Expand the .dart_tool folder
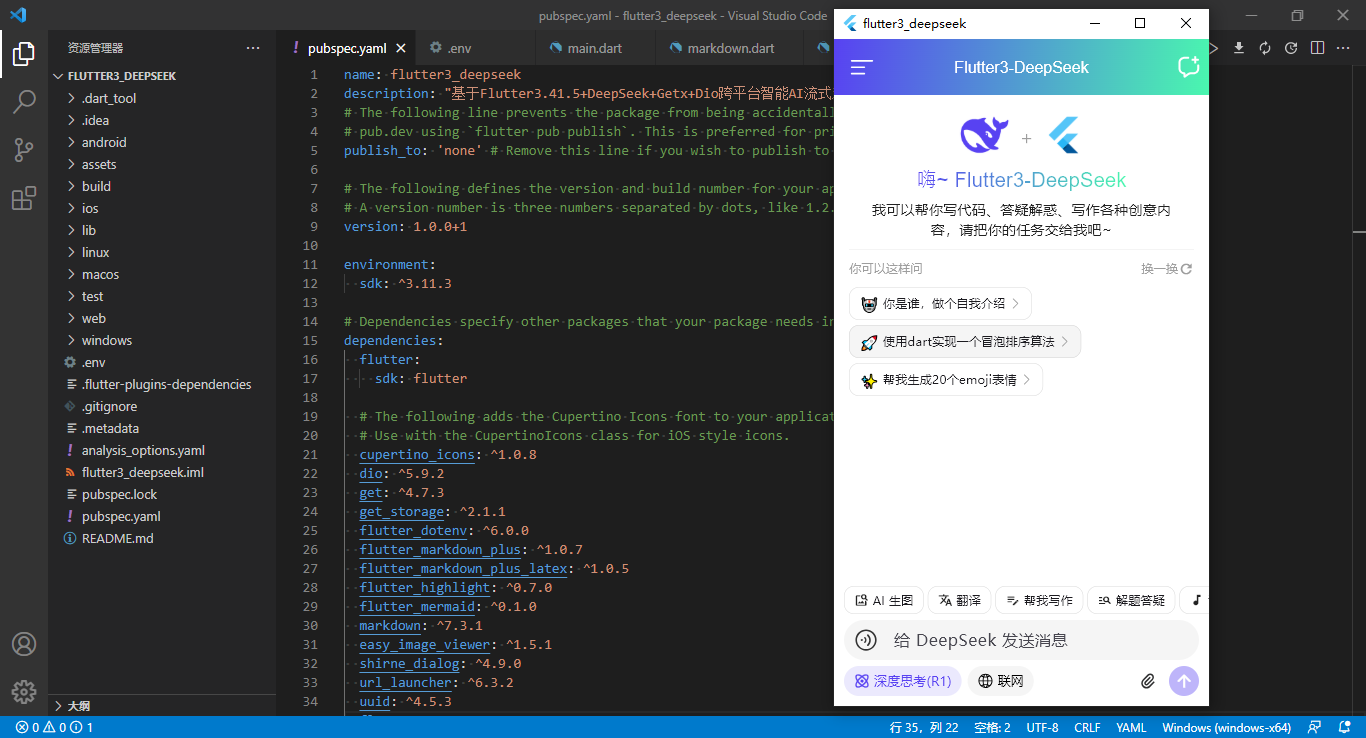The image size is (1366, 738). 162,98
